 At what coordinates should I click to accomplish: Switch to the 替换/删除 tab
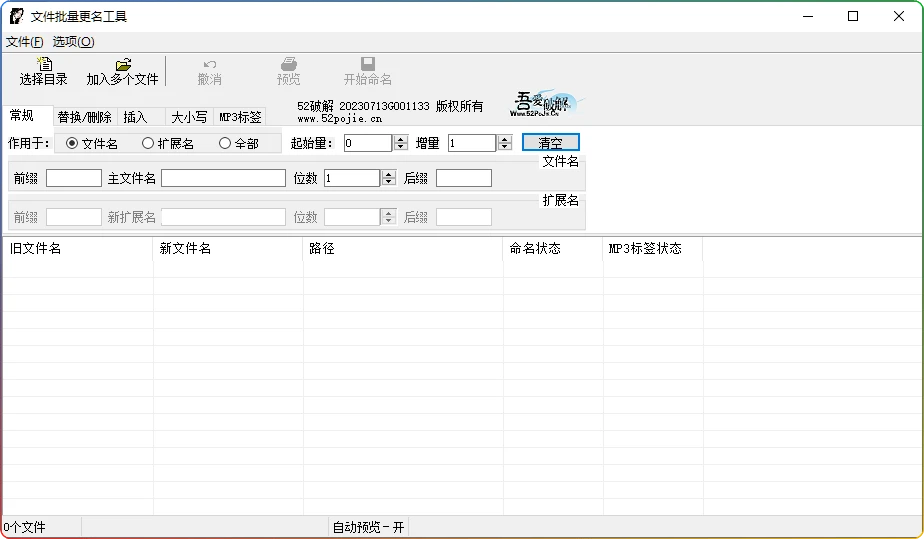pyautogui.click(x=85, y=117)
